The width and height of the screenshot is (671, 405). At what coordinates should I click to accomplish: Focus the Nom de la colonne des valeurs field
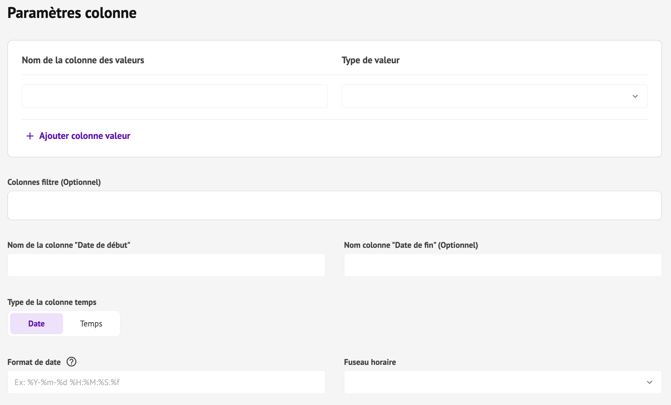(175, 97)
